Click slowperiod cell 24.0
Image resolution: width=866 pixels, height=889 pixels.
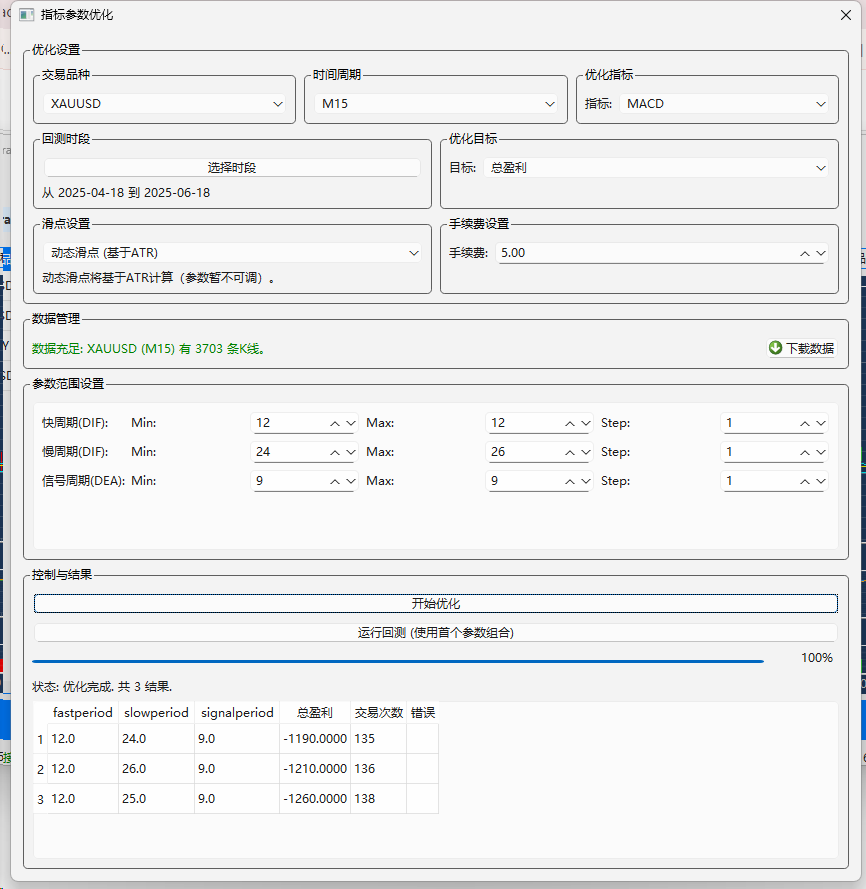pos(157,739)
